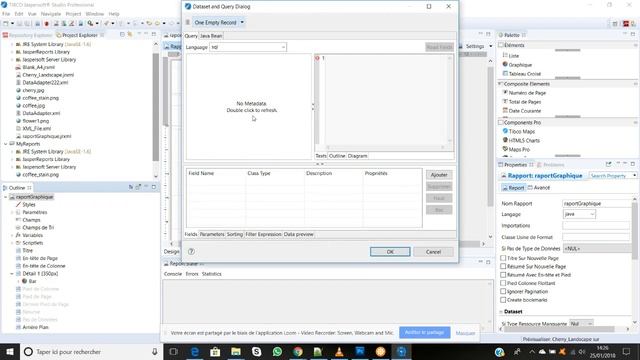Click the Cortana microphone icon

click(x=155, y=352)
